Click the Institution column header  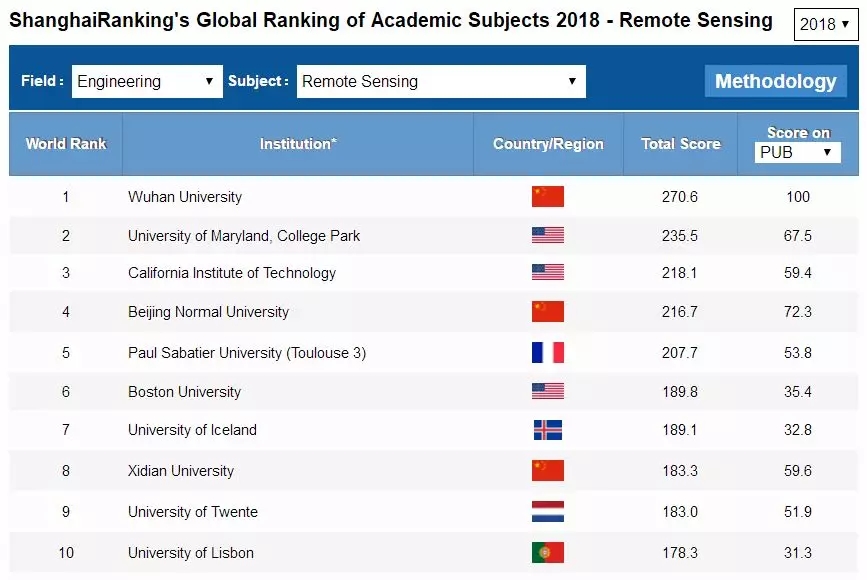click(x=298, y=144)
